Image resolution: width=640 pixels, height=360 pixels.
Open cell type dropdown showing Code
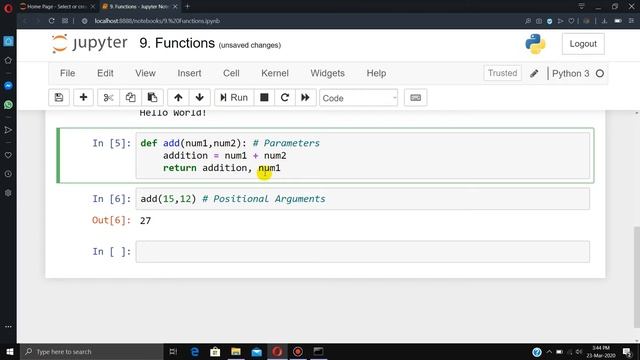[358, 98]
